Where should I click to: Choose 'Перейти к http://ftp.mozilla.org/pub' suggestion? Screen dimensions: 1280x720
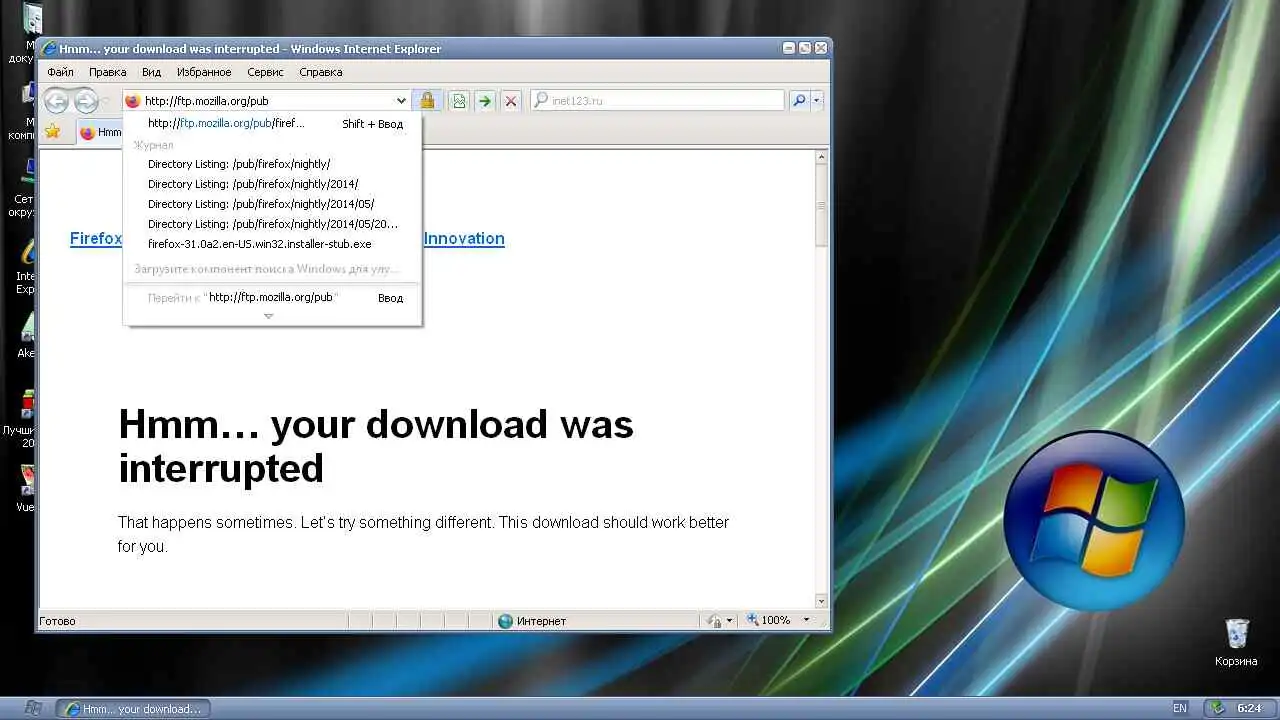coord(272,298)
